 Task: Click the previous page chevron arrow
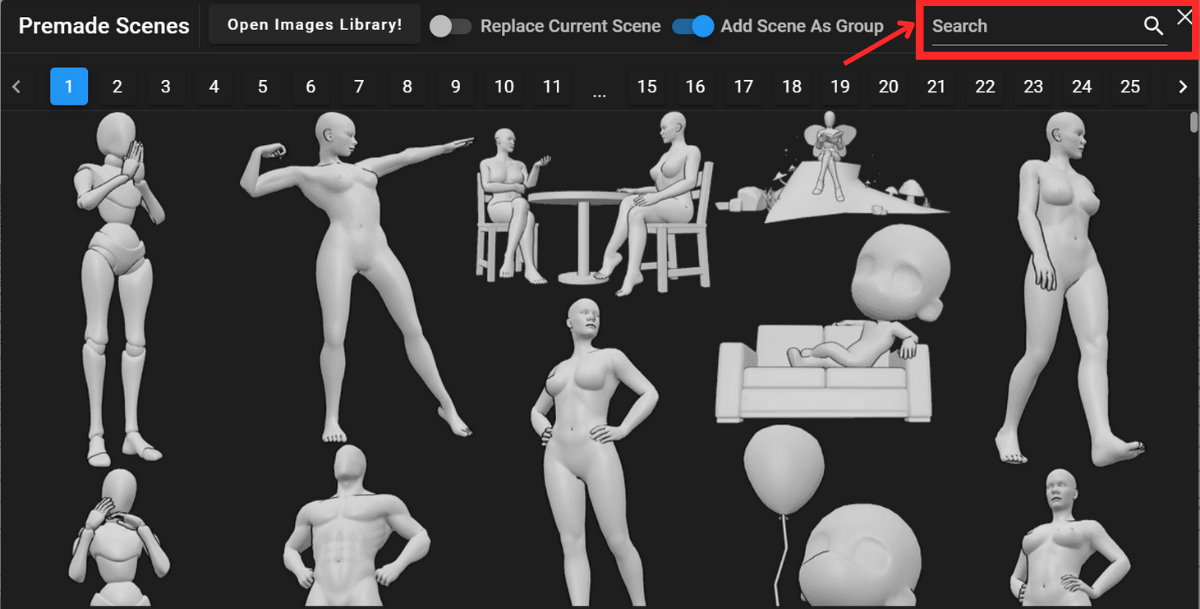pos(17,86)
